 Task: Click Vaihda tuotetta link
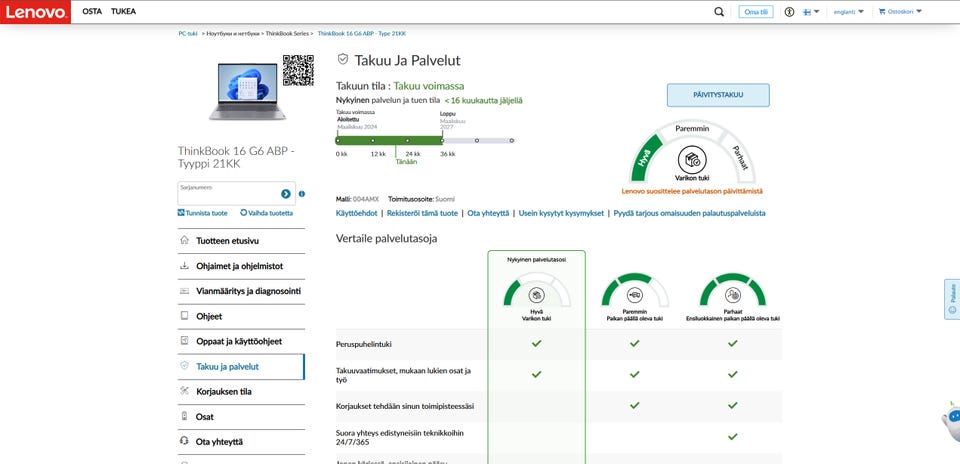(267, 213)
